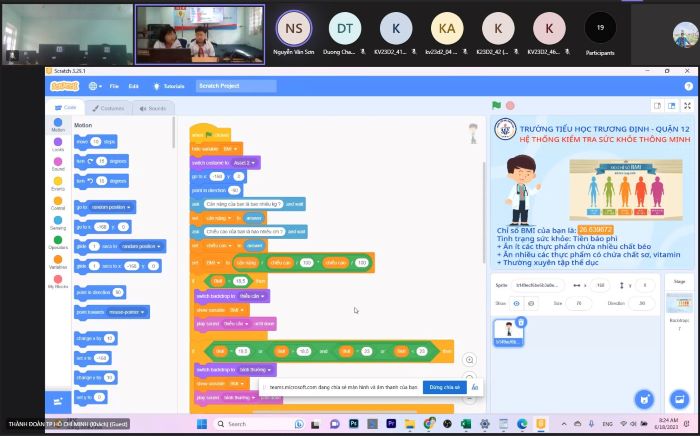The width and height of the screenshot is (700, 436).
Task: Select the Variables block category
Action: coord(58,262)
